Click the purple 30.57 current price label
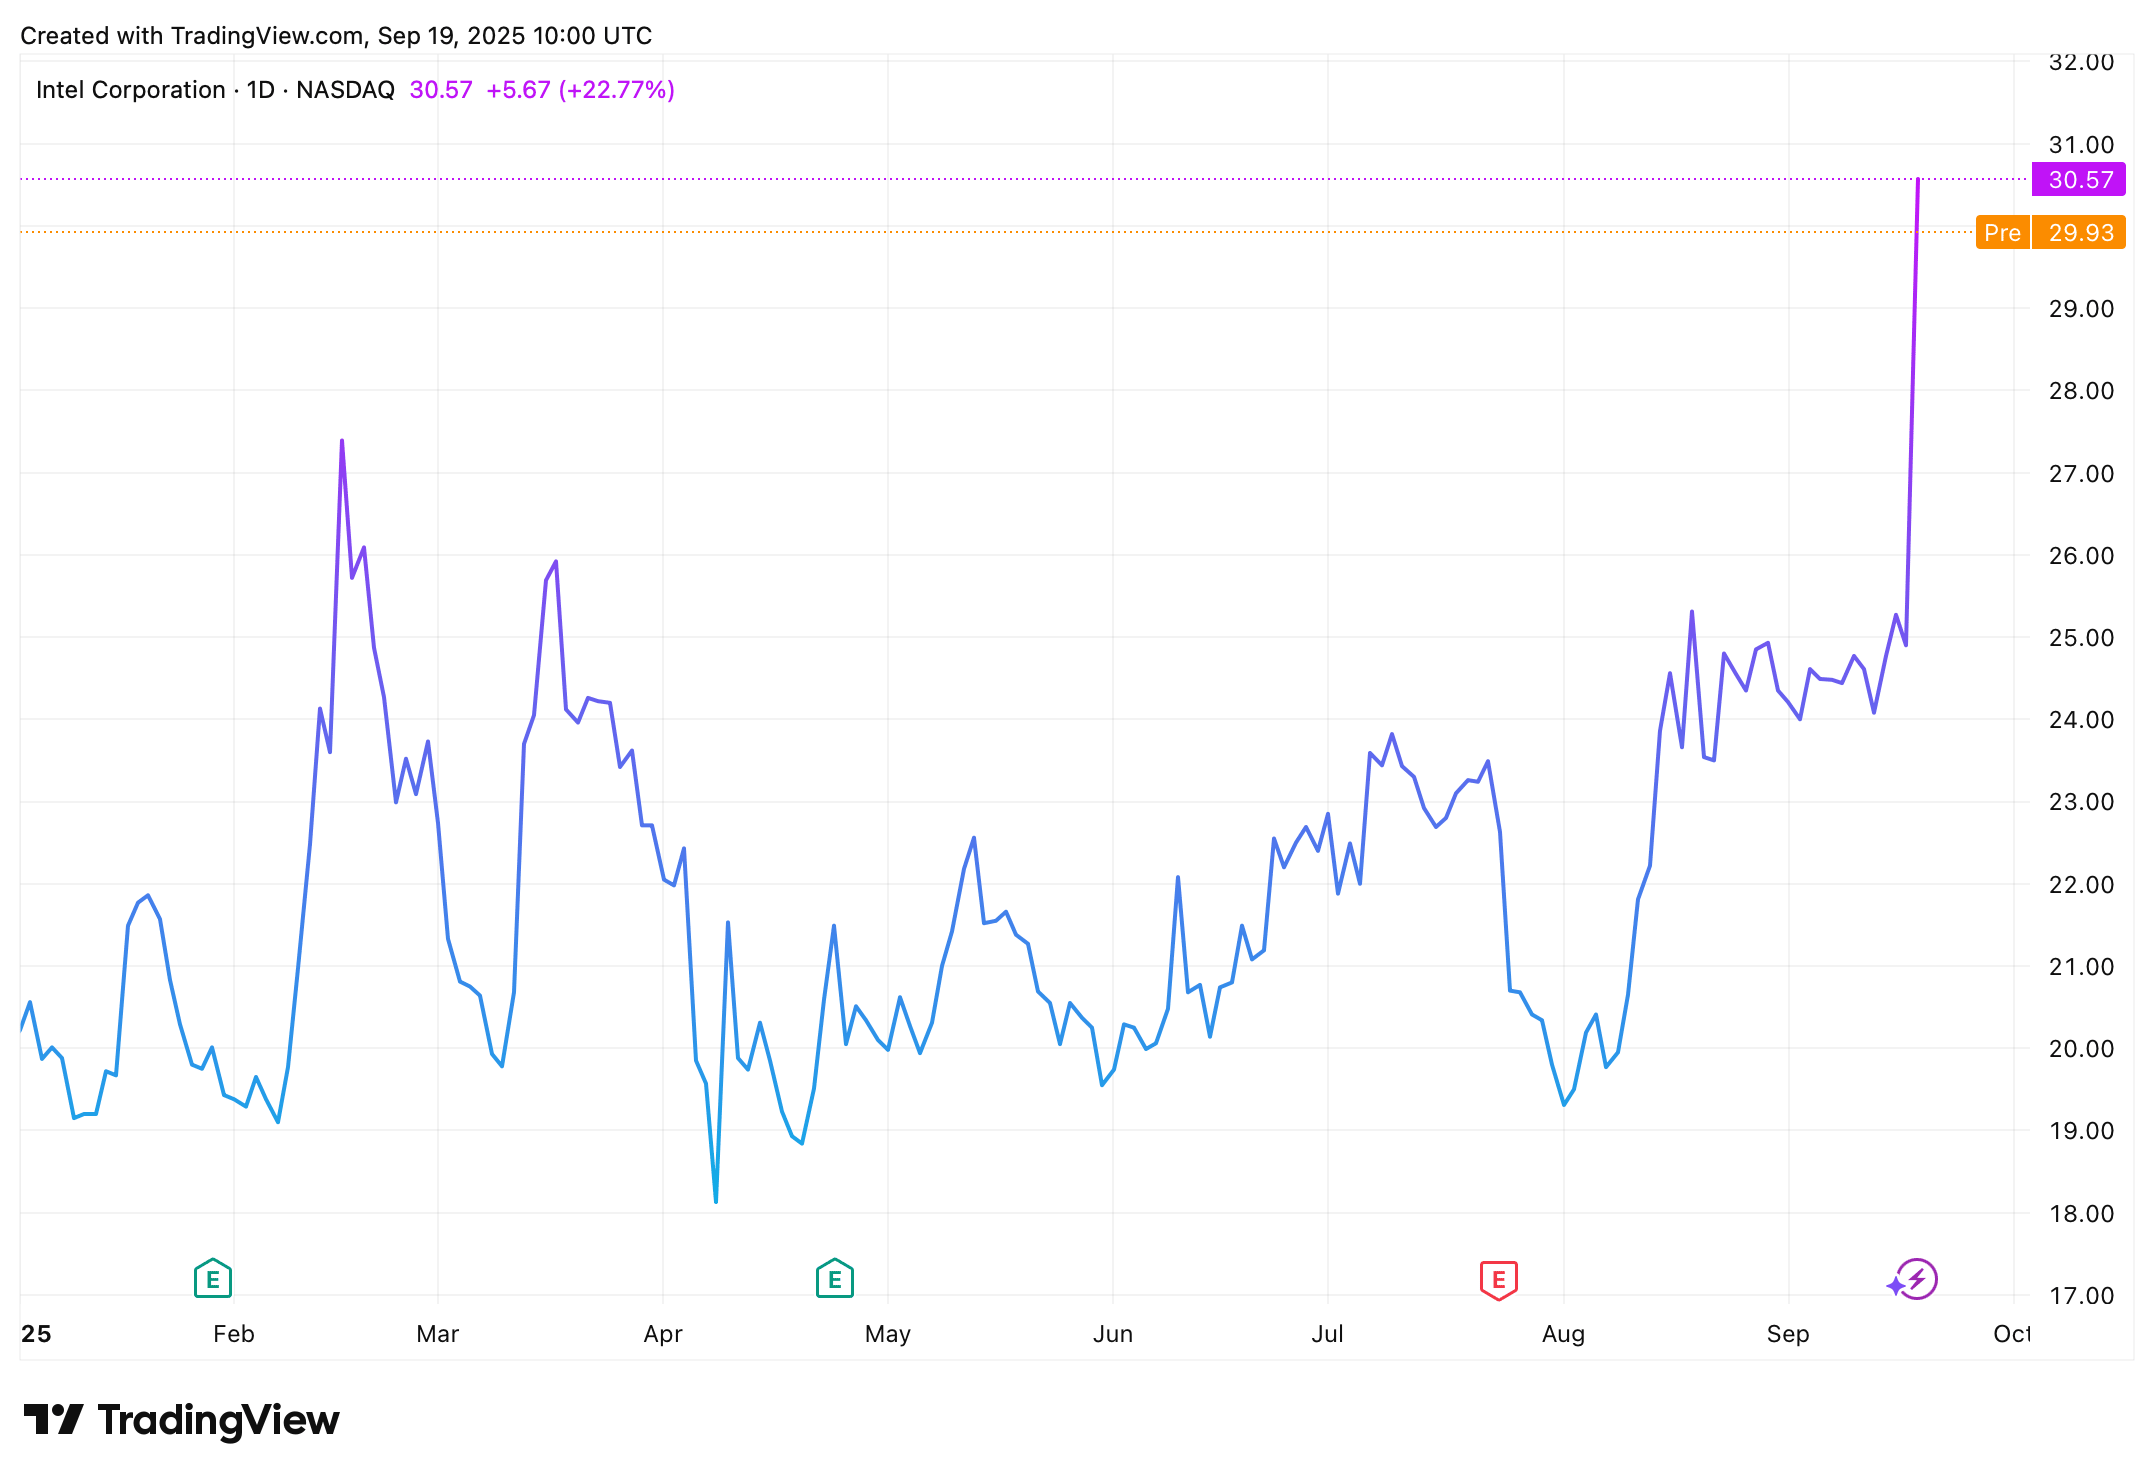Viewport: 2154px width, 1480px height. pyautogui.click(x=2079, y=179)
